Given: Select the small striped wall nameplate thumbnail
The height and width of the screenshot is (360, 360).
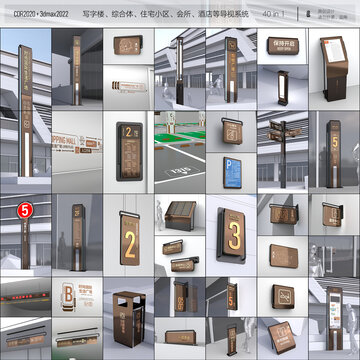Looking at the screenshot, I should [x=128, y=87].
